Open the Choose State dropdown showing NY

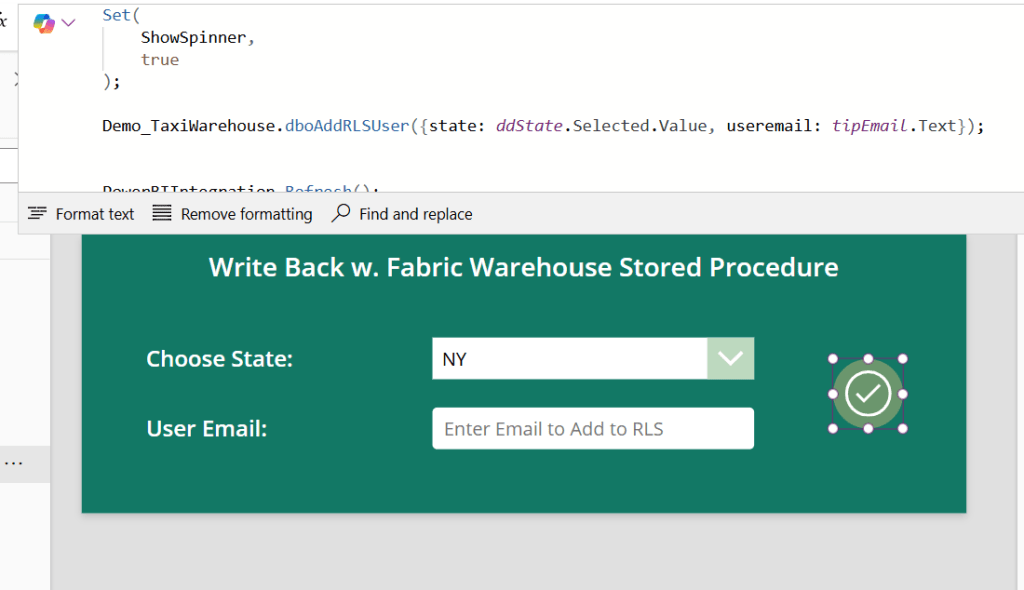pos(570,358)
